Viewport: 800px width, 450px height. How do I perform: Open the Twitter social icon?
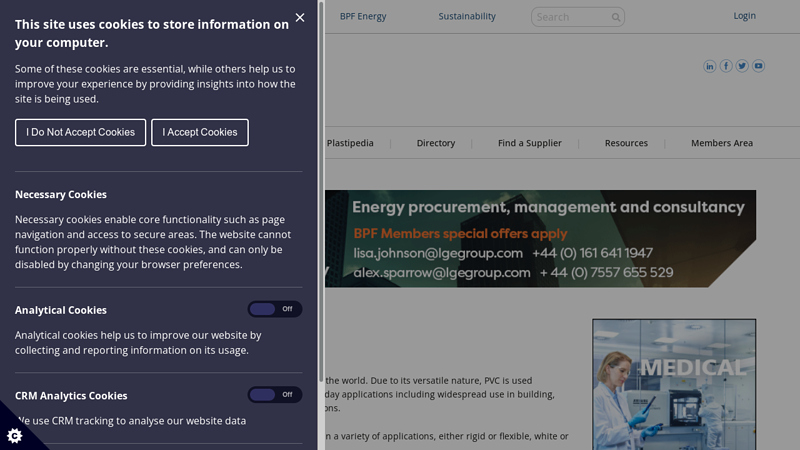[x=742, y=66]
